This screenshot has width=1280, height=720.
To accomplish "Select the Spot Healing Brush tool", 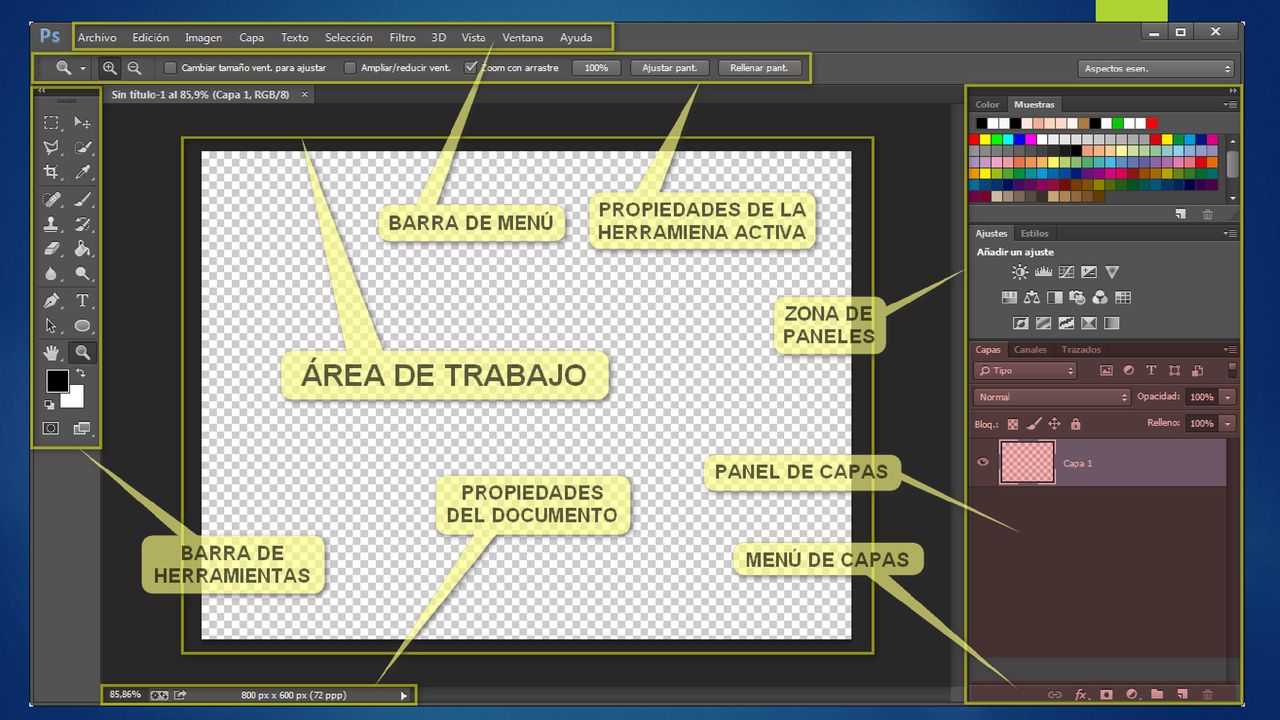I will click(x=51, y=200).
